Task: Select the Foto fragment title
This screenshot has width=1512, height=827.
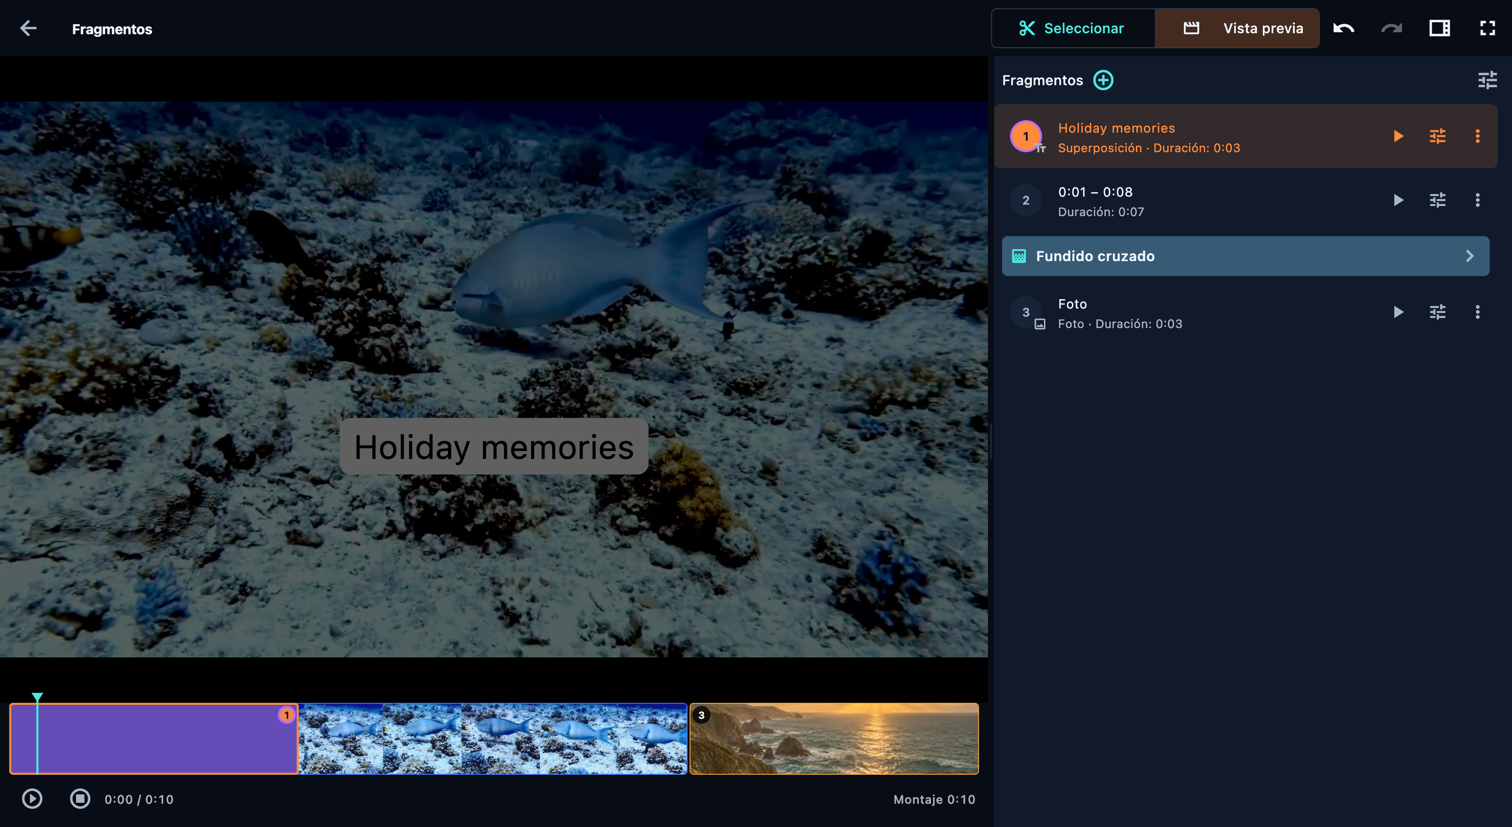Action: click(x=1072, y=304)
